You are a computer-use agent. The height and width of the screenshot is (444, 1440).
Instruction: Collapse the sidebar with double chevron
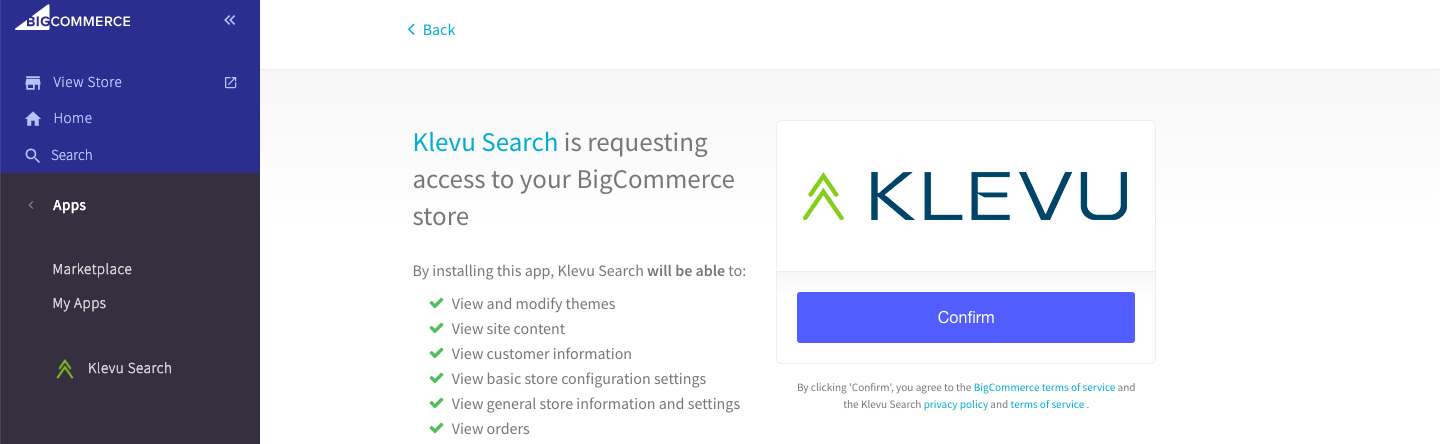coord(230,20)
